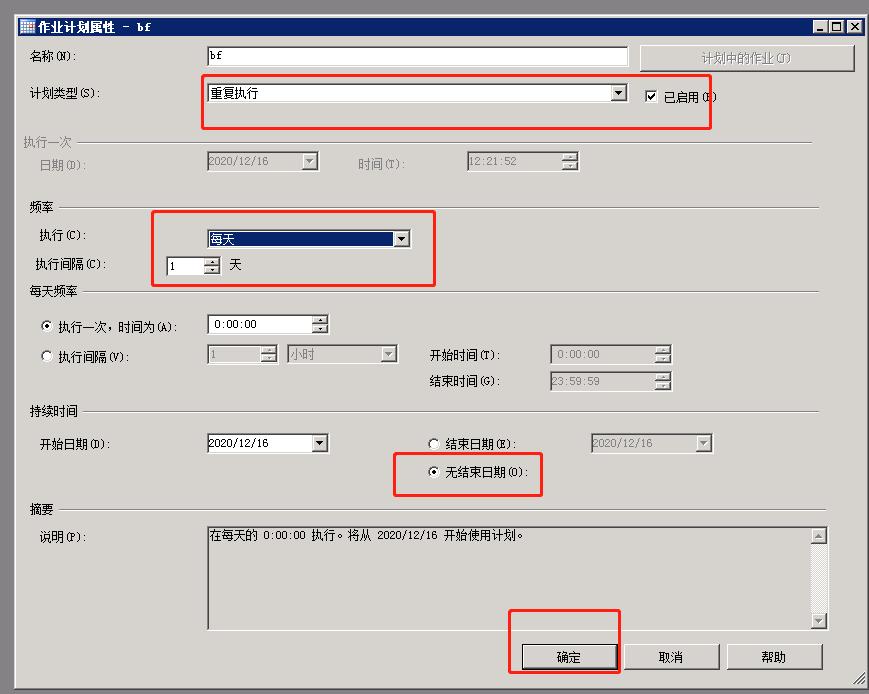Image resolution: width=869 pixels, height=694 pixels.
Task: Click the 帮助 help button
Action: pos(776,656)
